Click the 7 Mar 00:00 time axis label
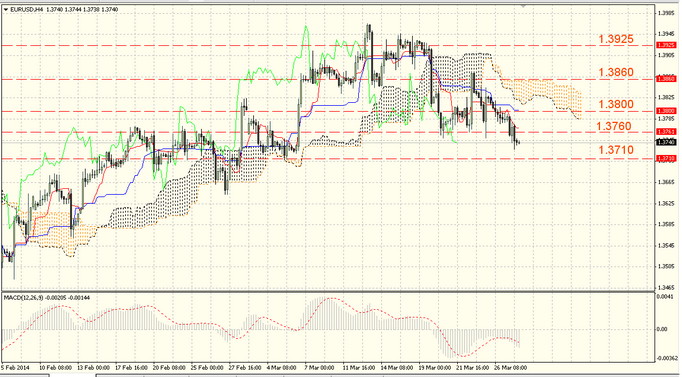This screenshot has width=682, height=377. pos(320,367)
